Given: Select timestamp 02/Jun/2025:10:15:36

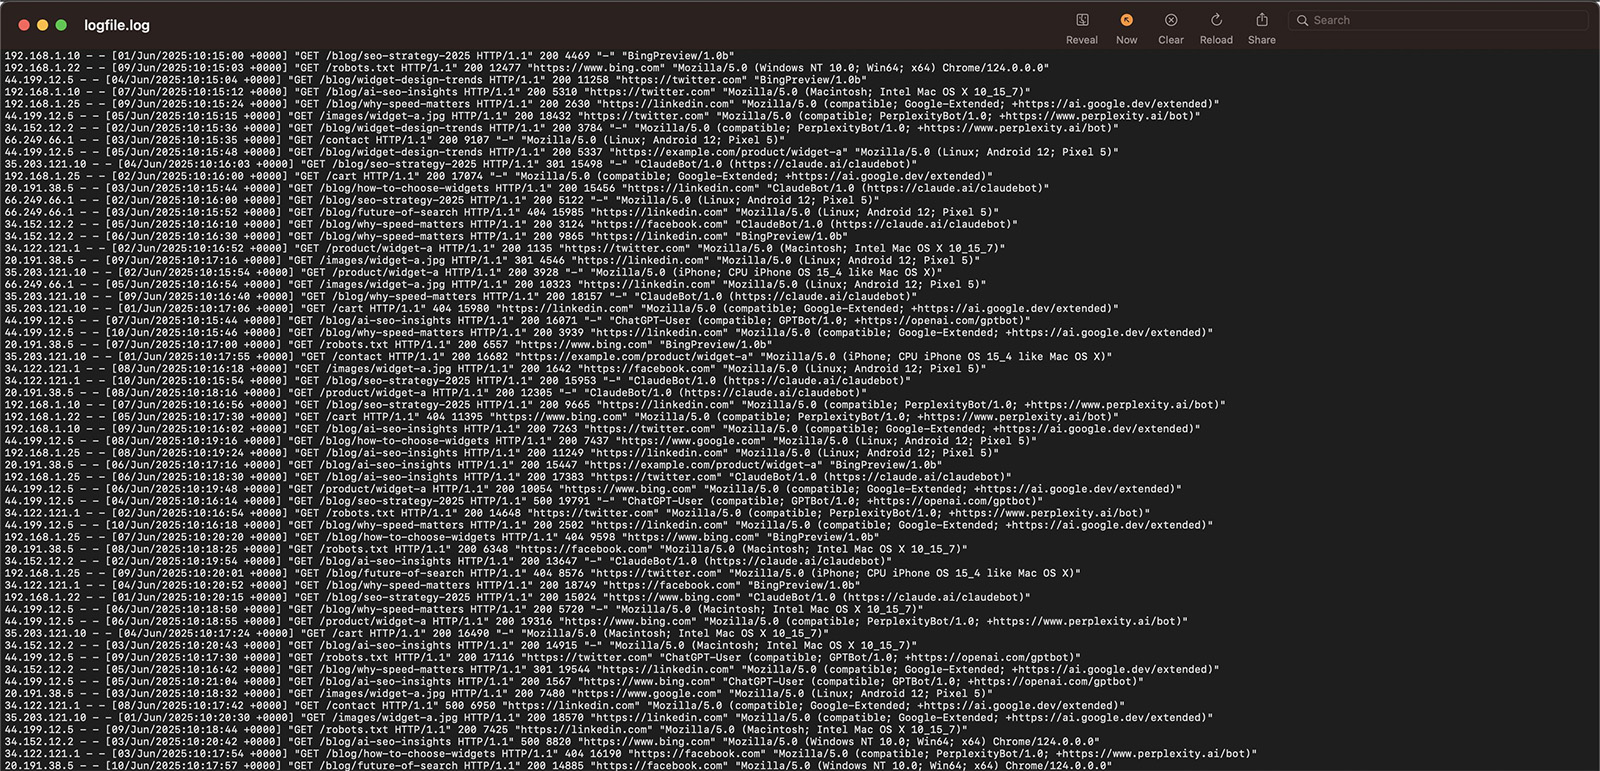Looking at the screenshot, I should (x=174, y=128).
